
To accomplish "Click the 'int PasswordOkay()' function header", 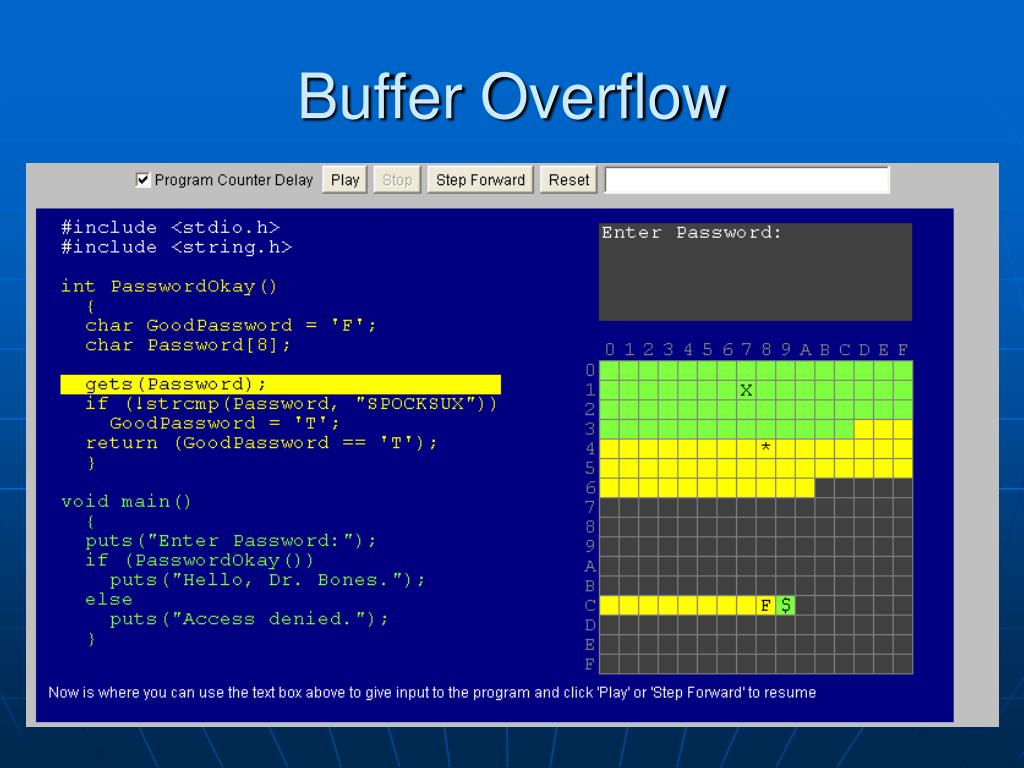I will point(169,286).
